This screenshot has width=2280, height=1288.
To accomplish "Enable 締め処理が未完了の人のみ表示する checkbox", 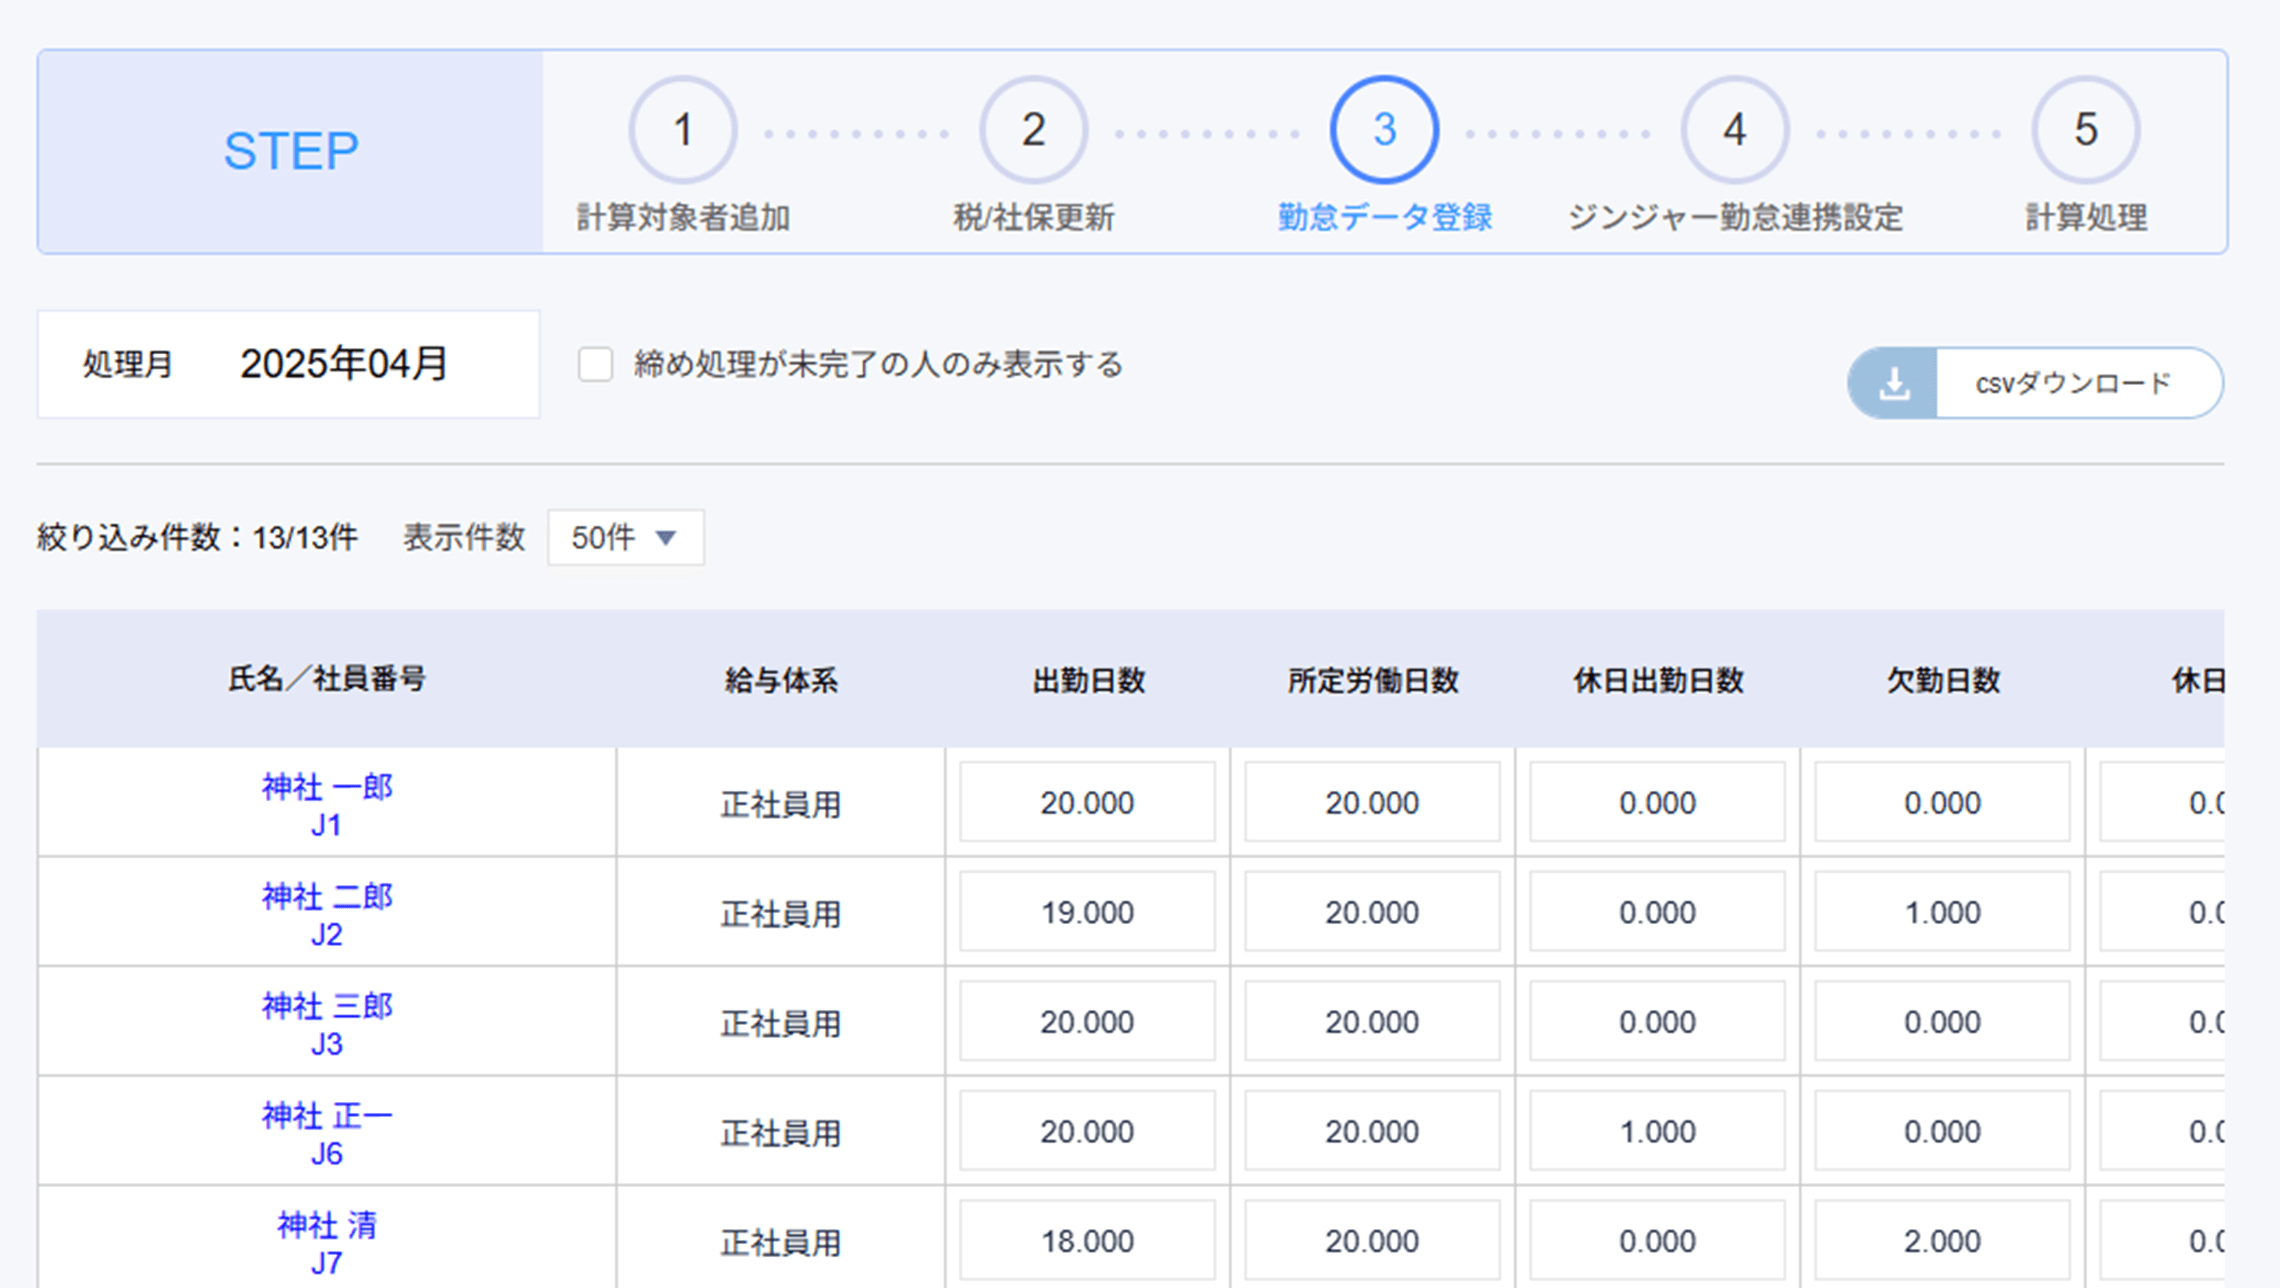I will click(596, 364).
